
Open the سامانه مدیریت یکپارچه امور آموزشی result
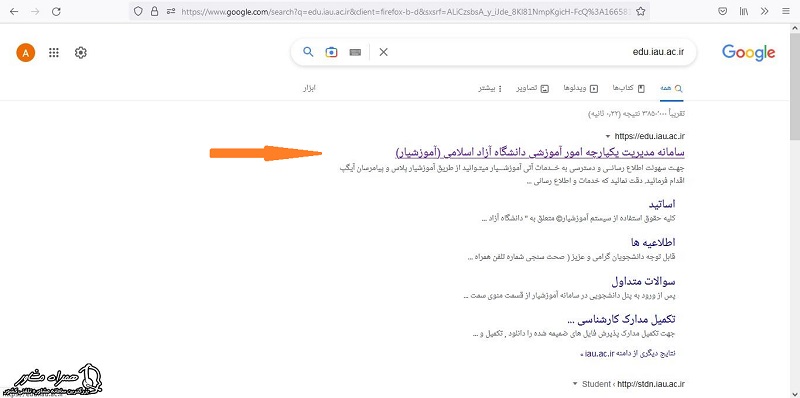540,152
